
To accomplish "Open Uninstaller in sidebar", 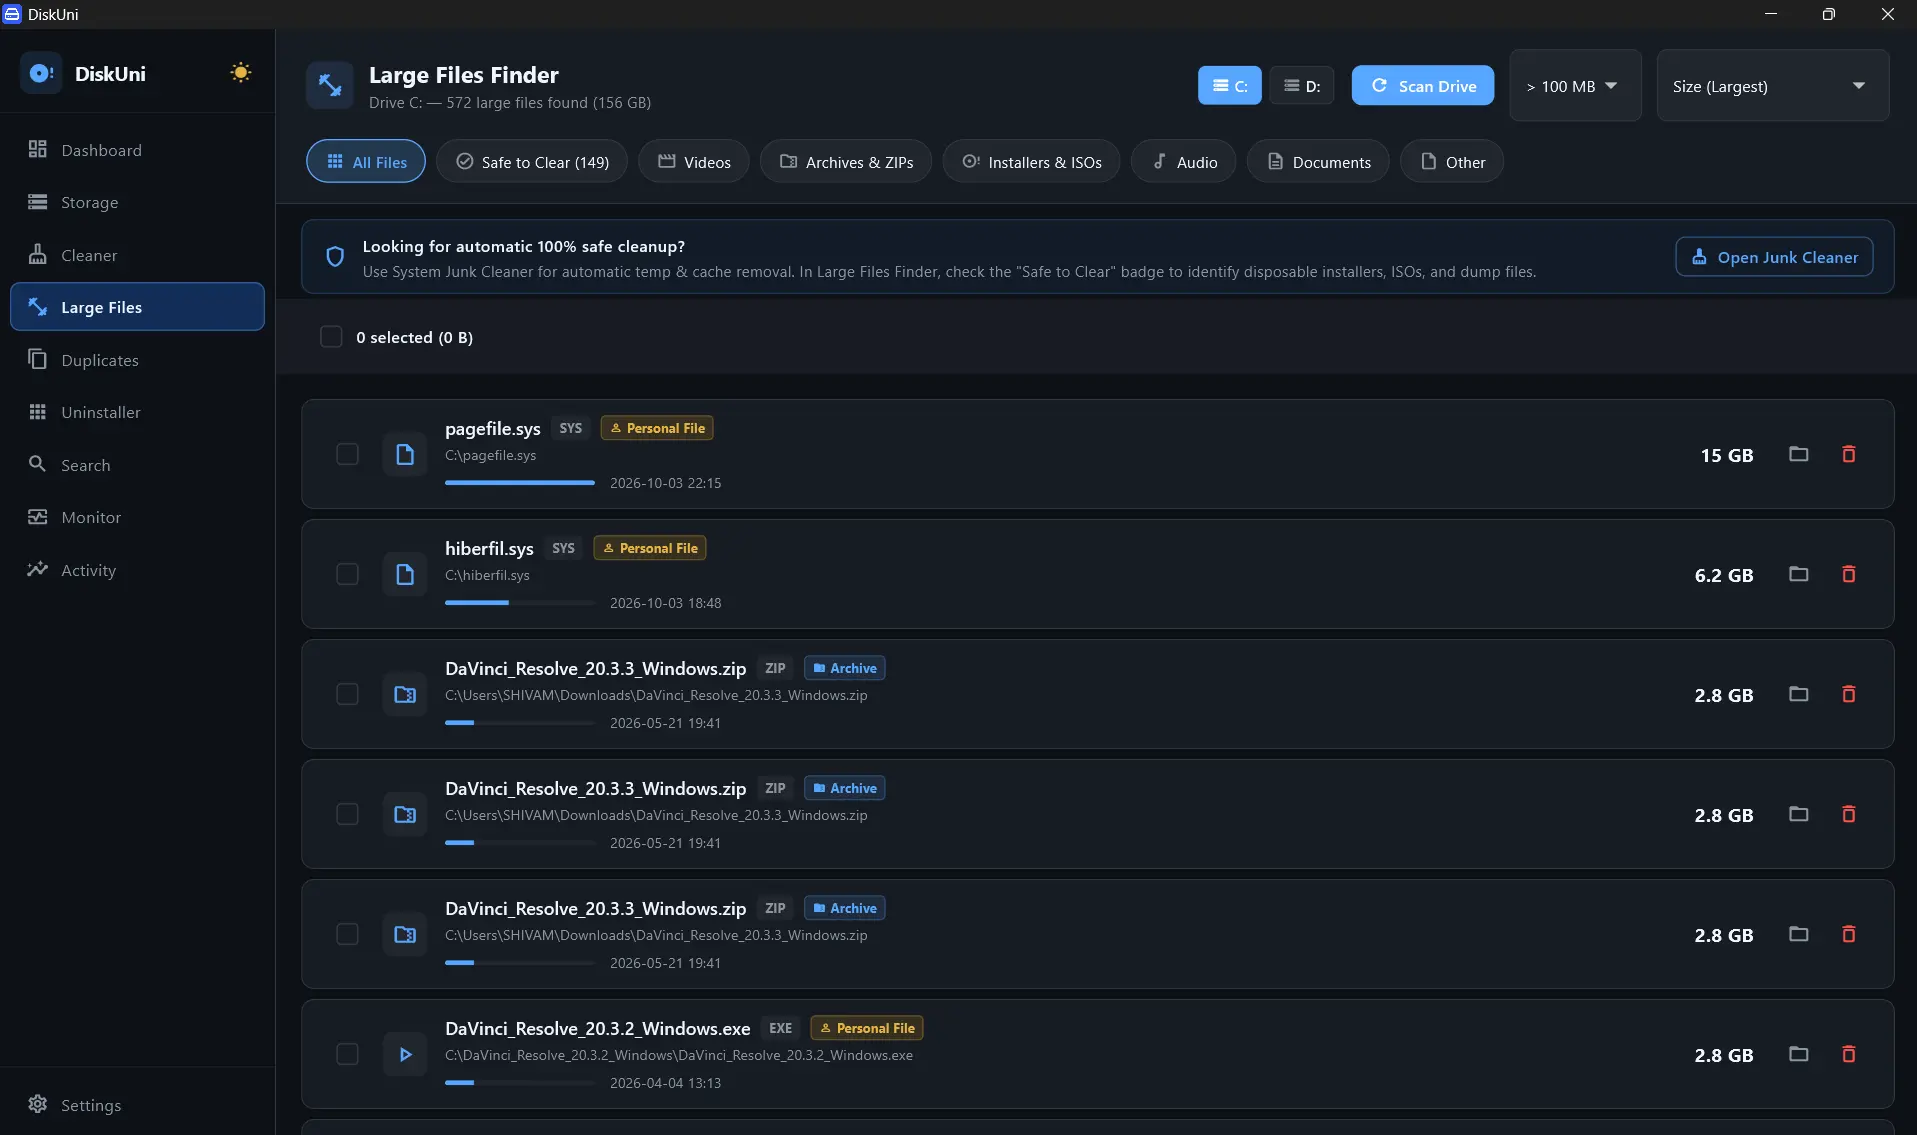I will pyautogui.click(x=137, y=412).
